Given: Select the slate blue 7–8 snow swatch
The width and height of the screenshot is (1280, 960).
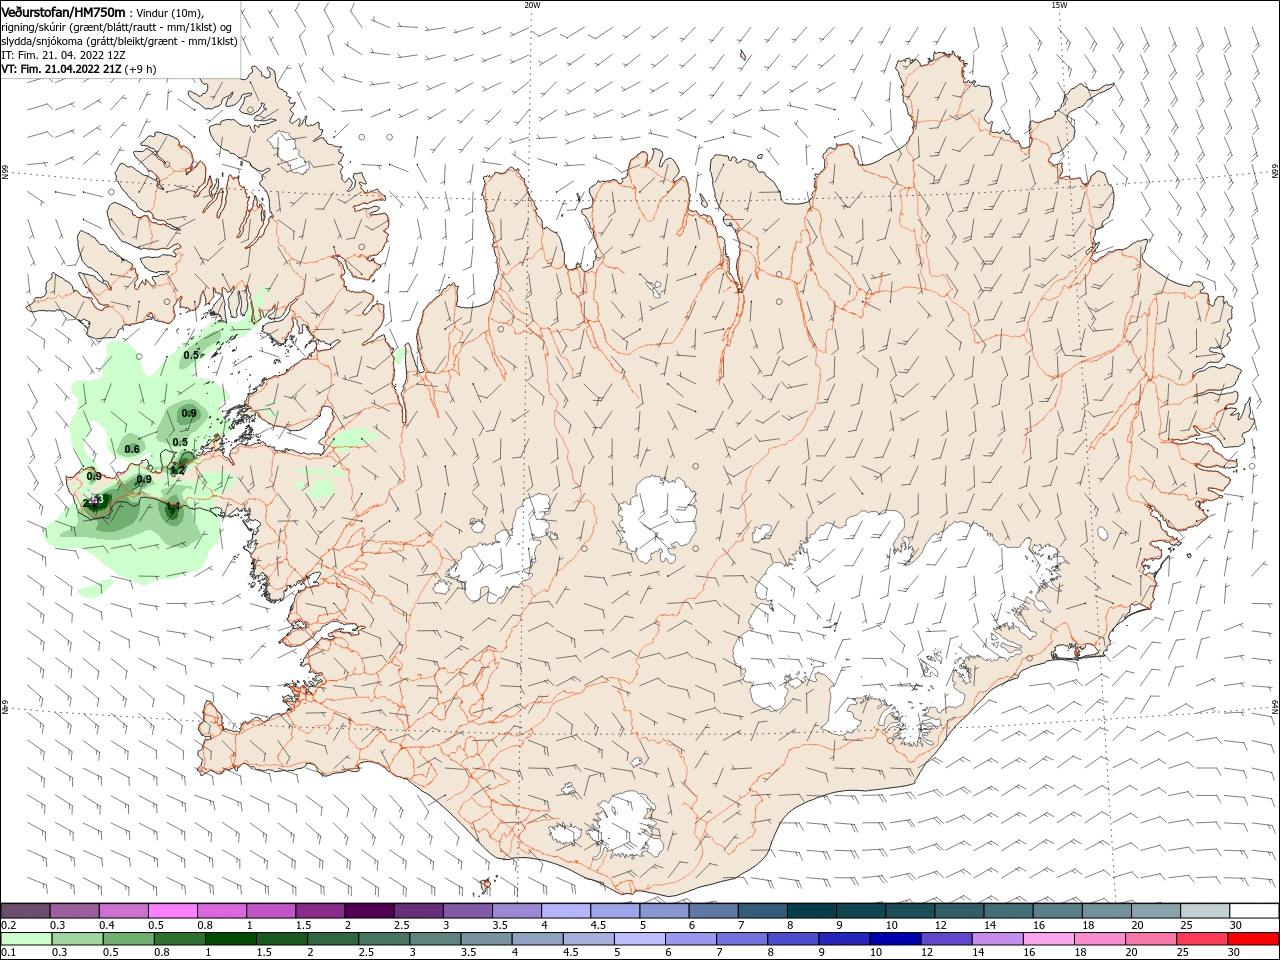Looking at the screenshot, I should (x=762, y=911).
